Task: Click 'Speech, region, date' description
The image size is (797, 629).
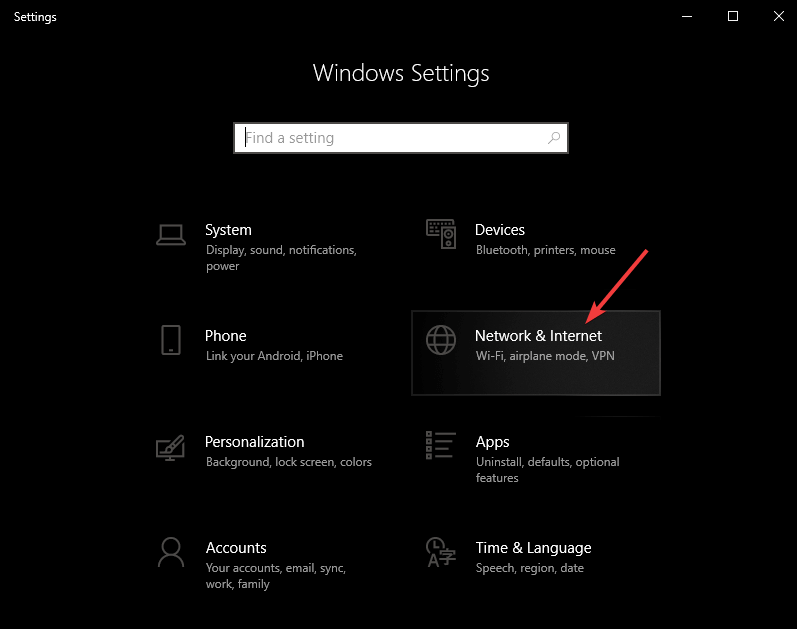Action: 530,568
